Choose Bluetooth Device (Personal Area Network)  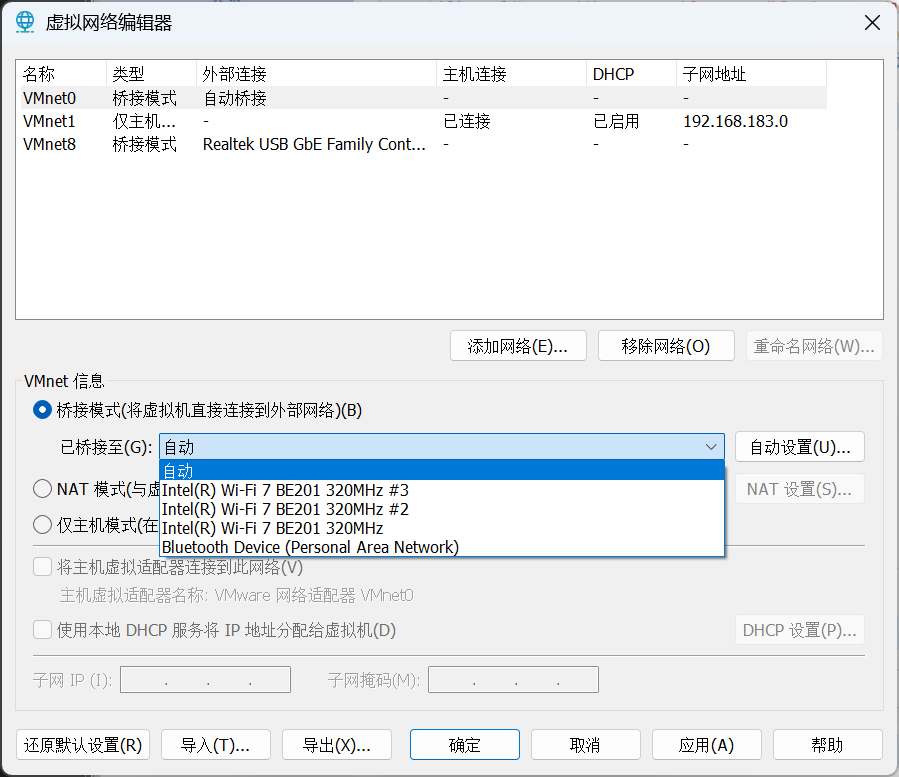pyautogui.click(x=442, y=546)
